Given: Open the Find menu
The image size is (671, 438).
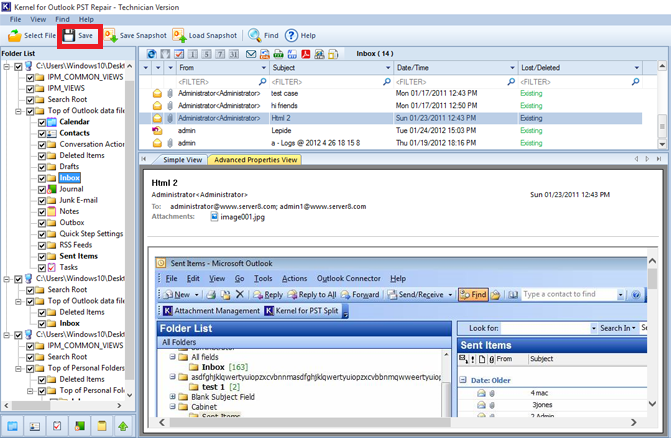Looking at the screenshot, I should pos(62,19).
